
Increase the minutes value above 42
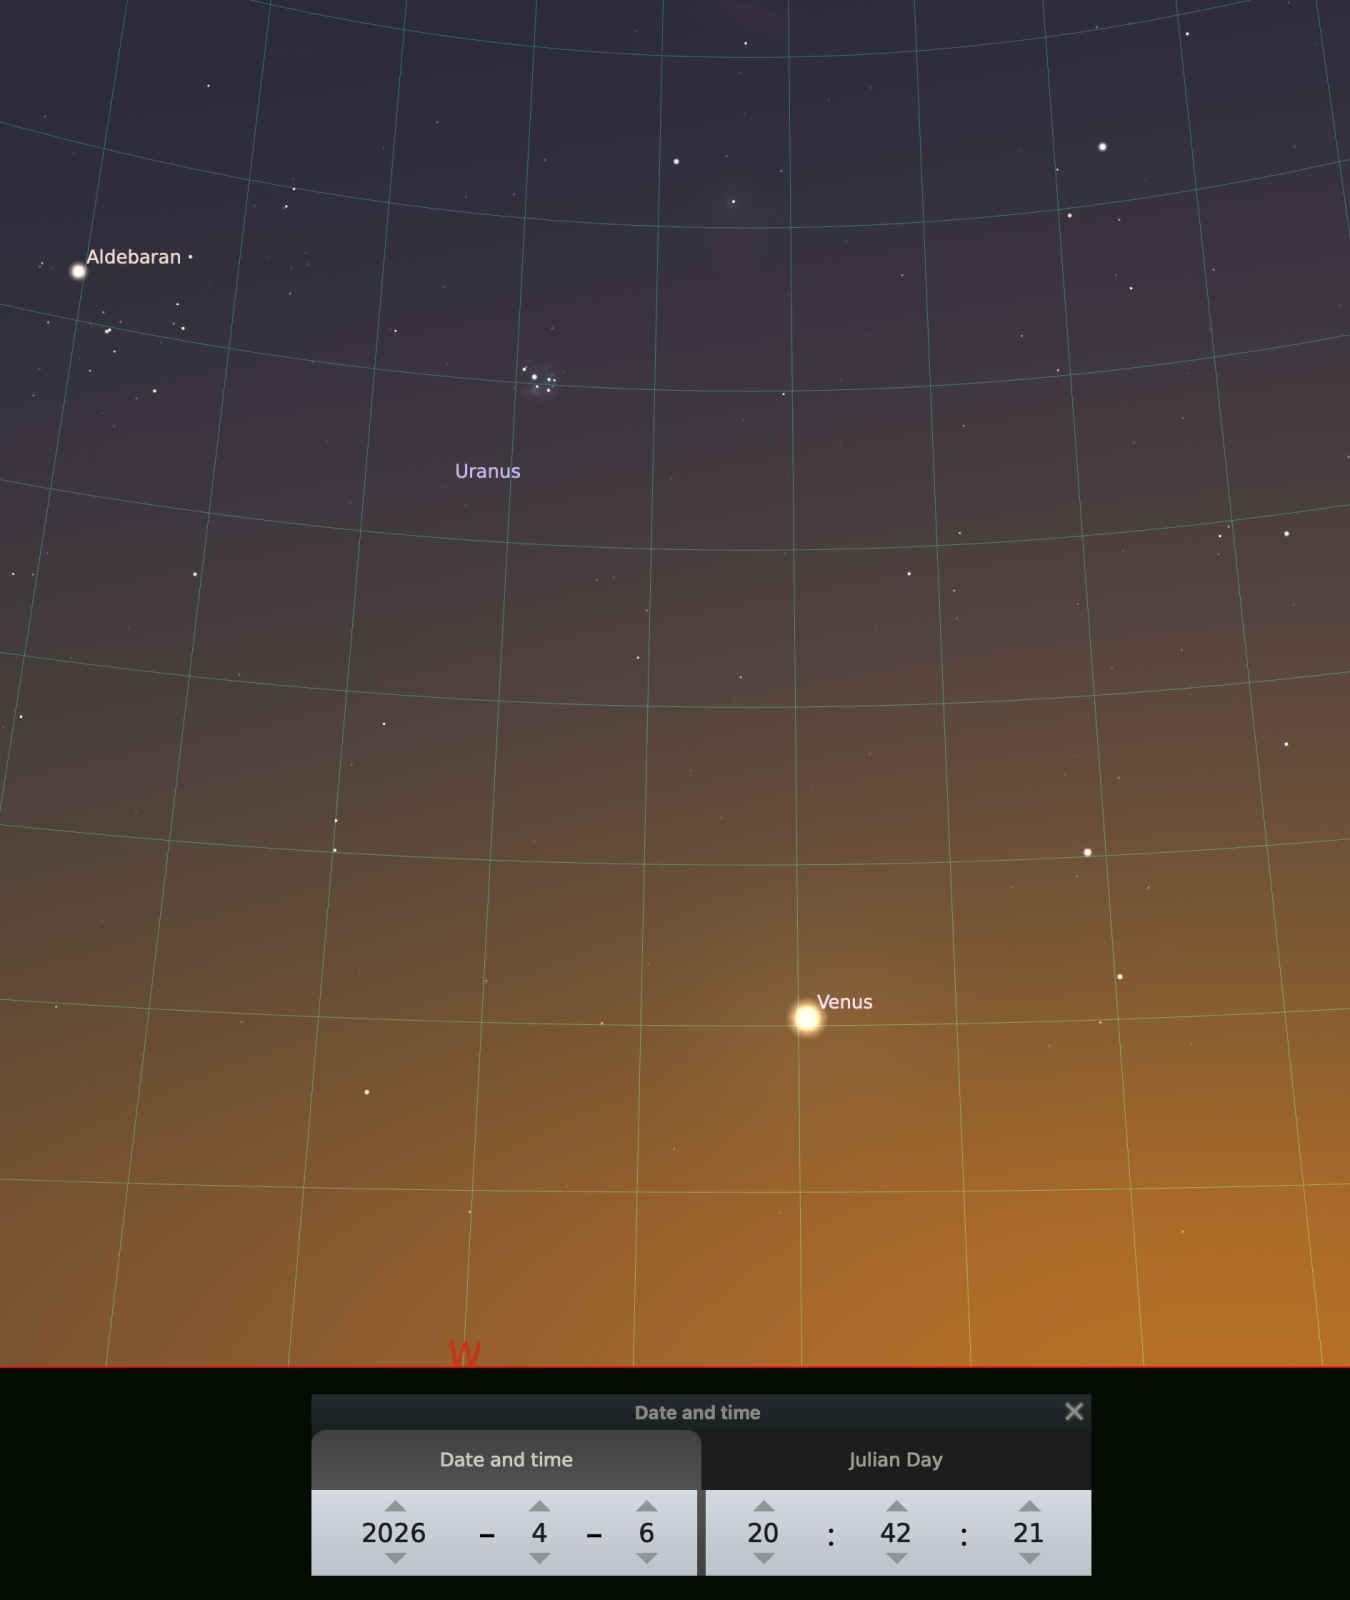pyautogui.click(x=897, y=1506)
